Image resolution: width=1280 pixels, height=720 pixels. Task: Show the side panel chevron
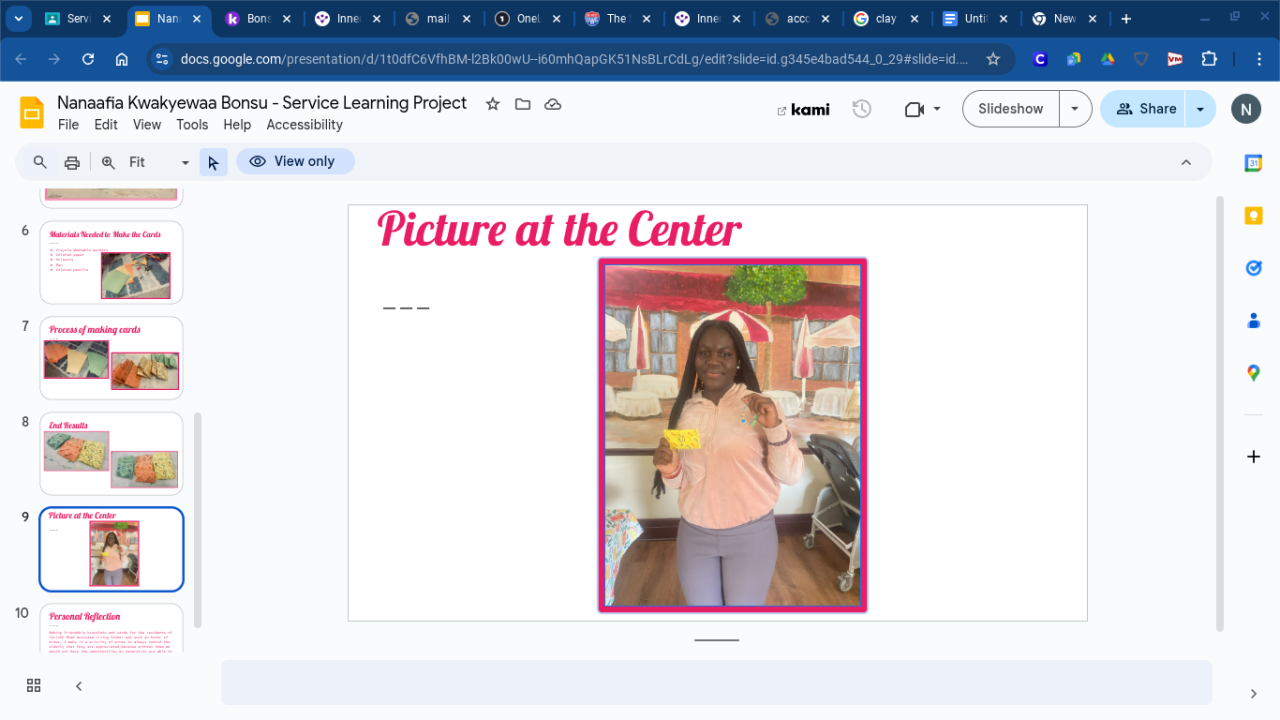(1253, 693)
